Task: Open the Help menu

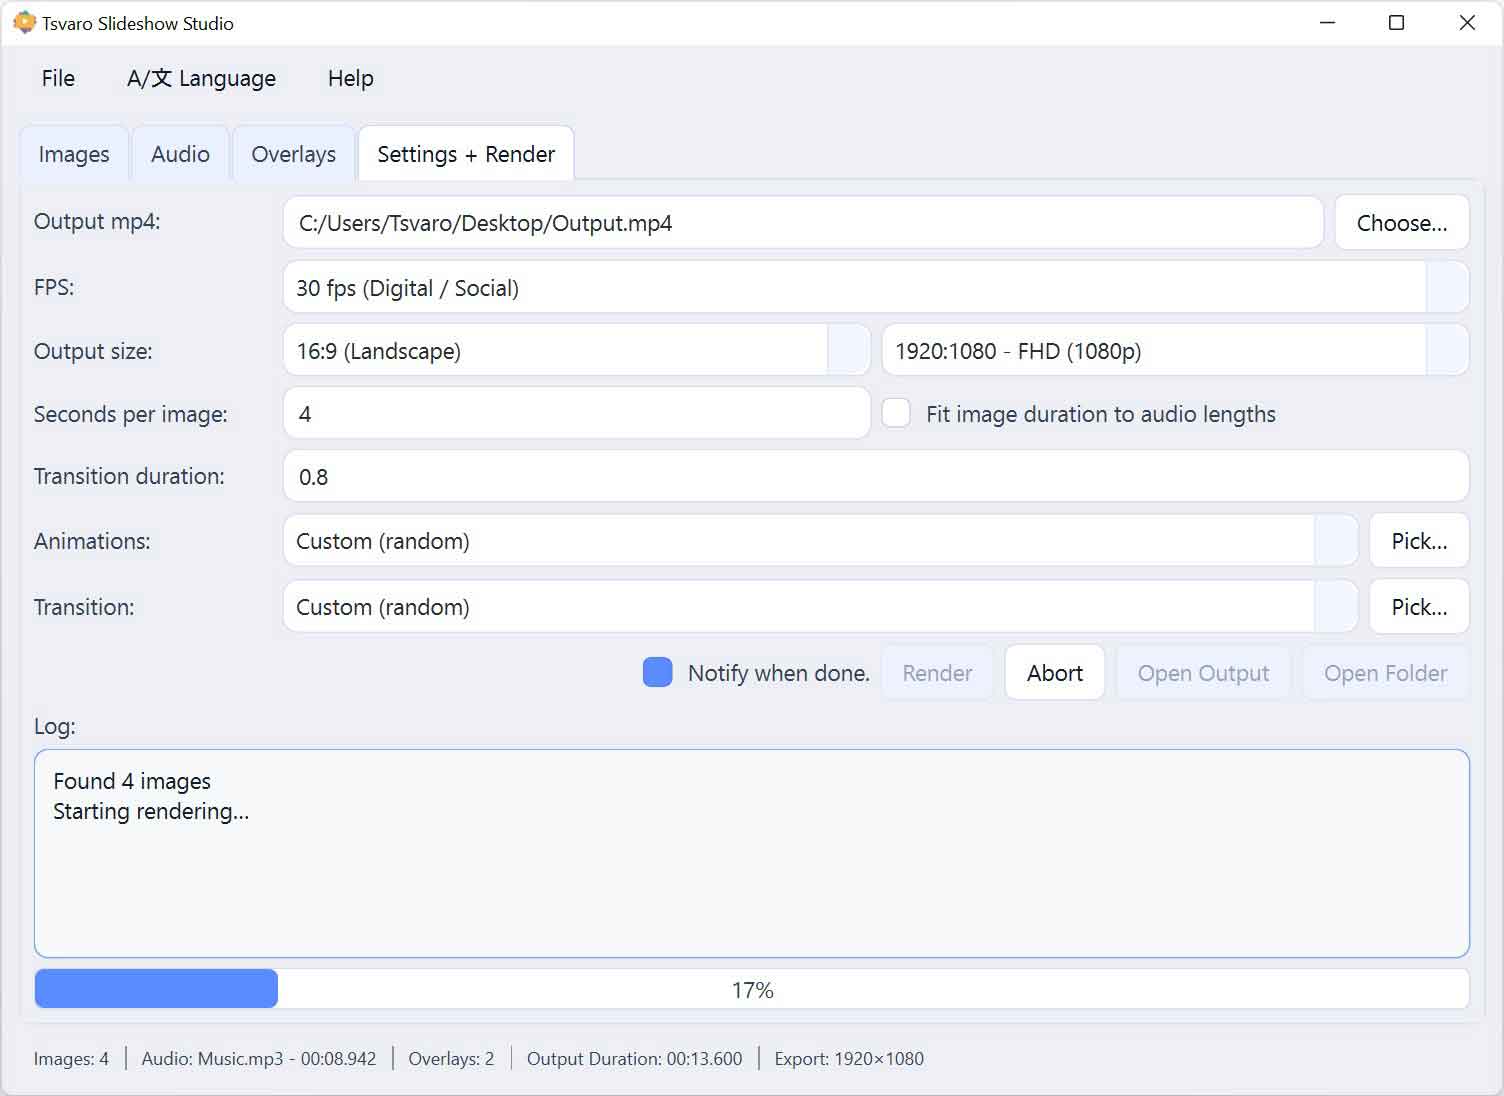Action: pyautogui.click(x=350, y=78)
